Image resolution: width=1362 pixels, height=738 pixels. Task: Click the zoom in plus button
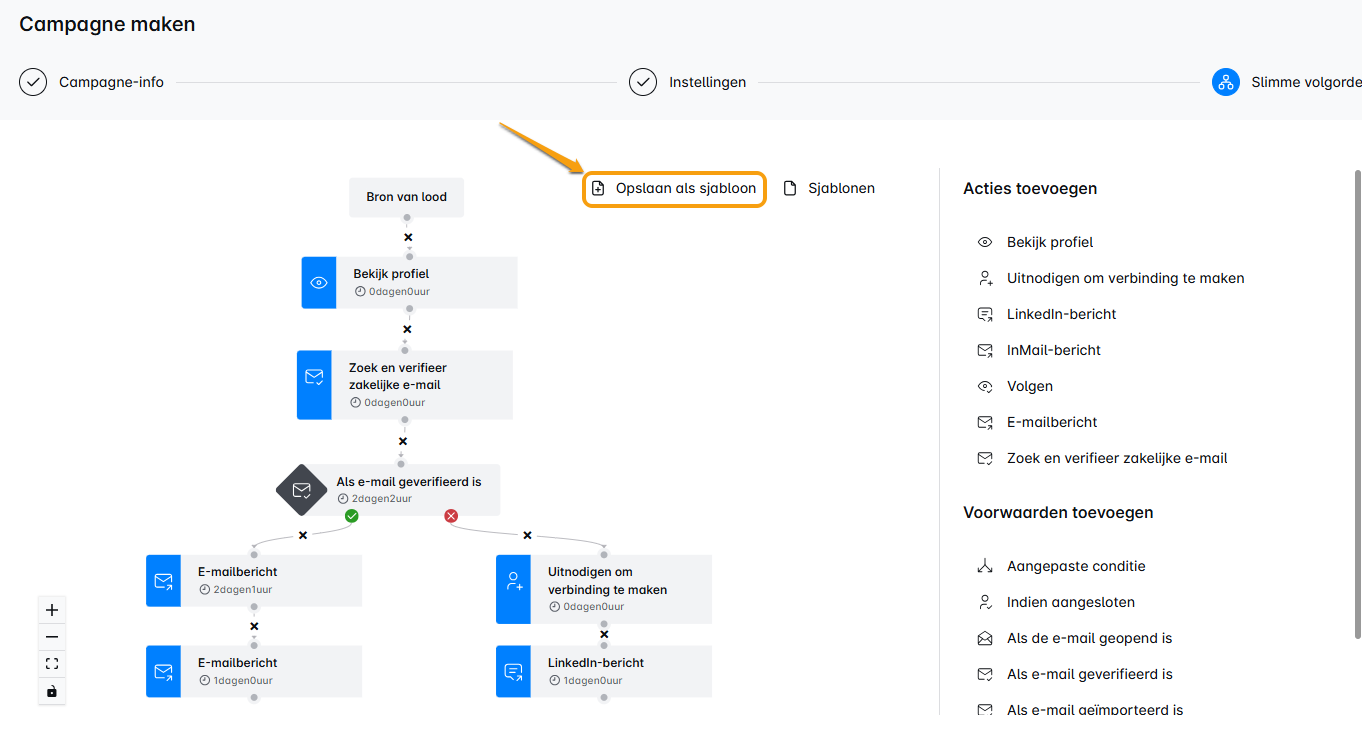(x=52, y=610)
